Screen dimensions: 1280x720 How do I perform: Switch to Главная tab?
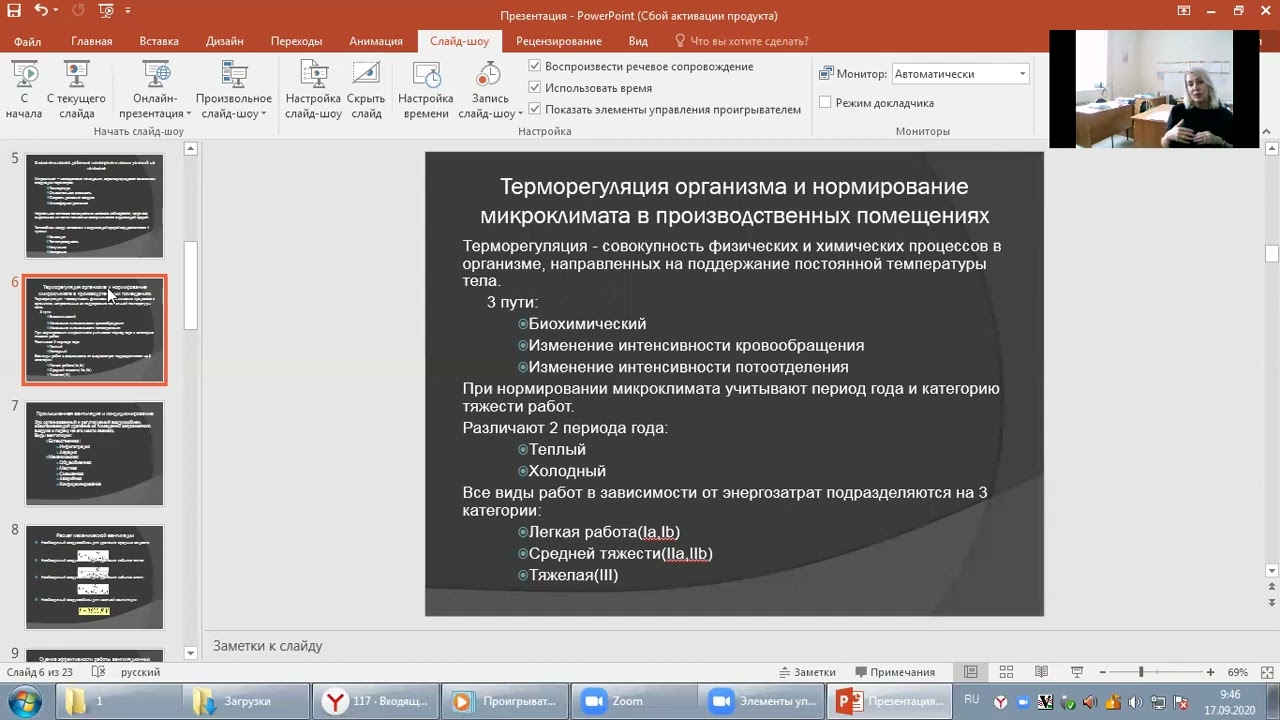pos(92,41)
